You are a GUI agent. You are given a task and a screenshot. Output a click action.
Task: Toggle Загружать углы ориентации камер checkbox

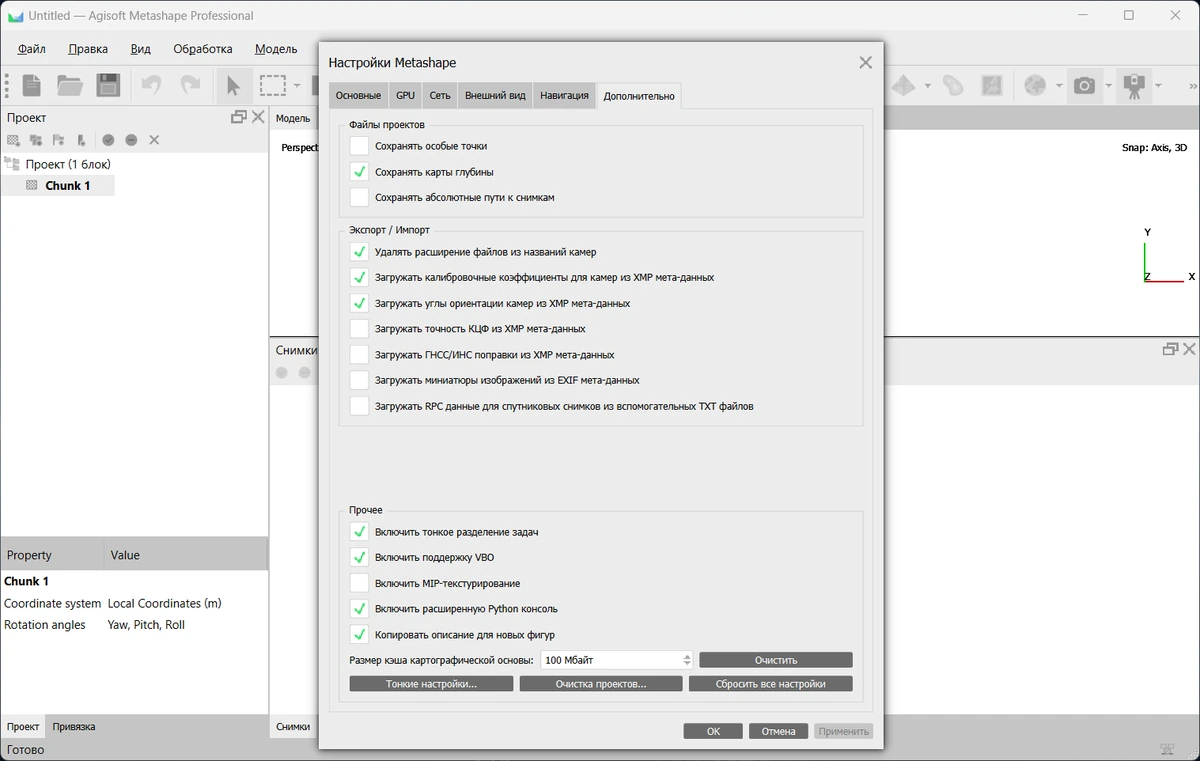pos(359,303)
